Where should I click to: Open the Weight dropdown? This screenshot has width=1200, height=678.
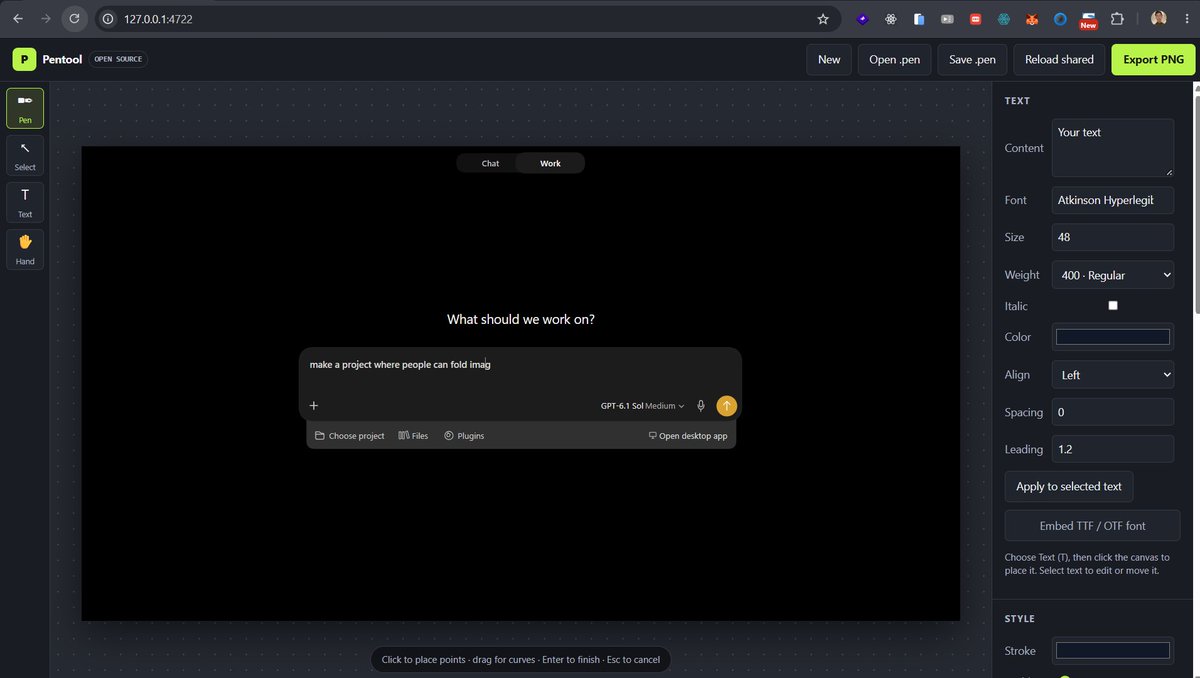(x=1113, y=275)
